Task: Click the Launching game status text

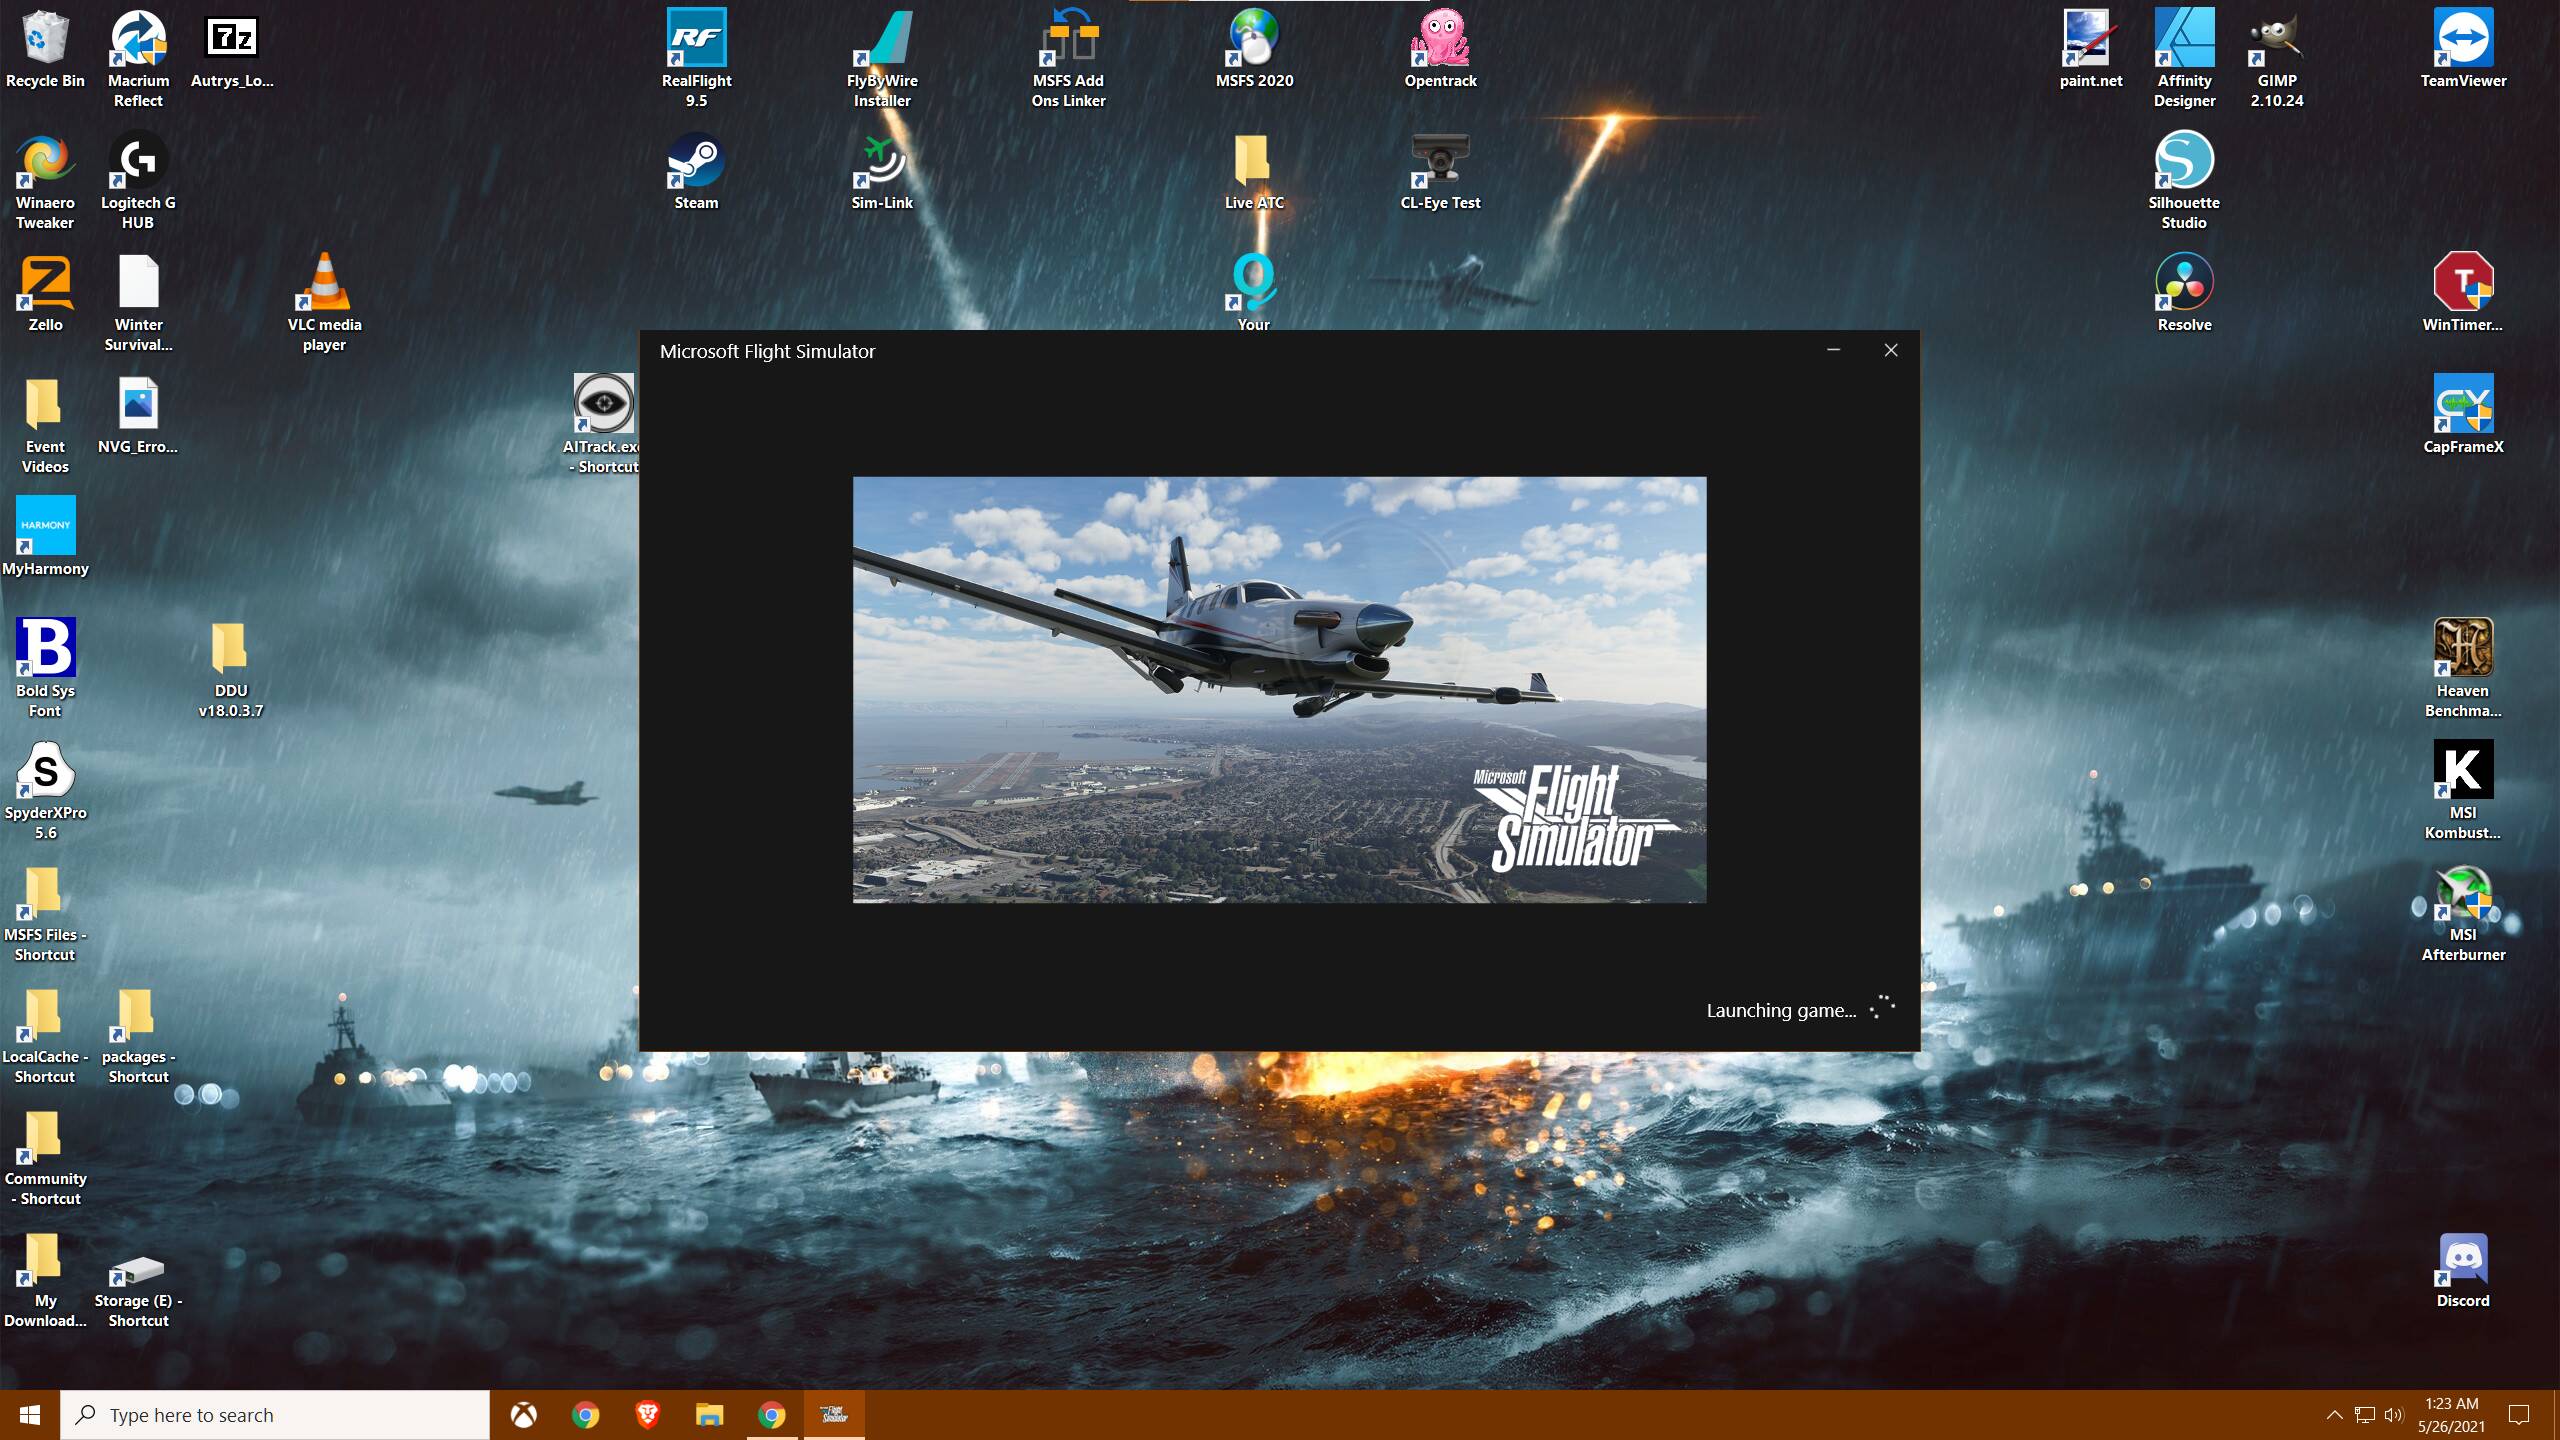Action: (x=1781, y=1010)
